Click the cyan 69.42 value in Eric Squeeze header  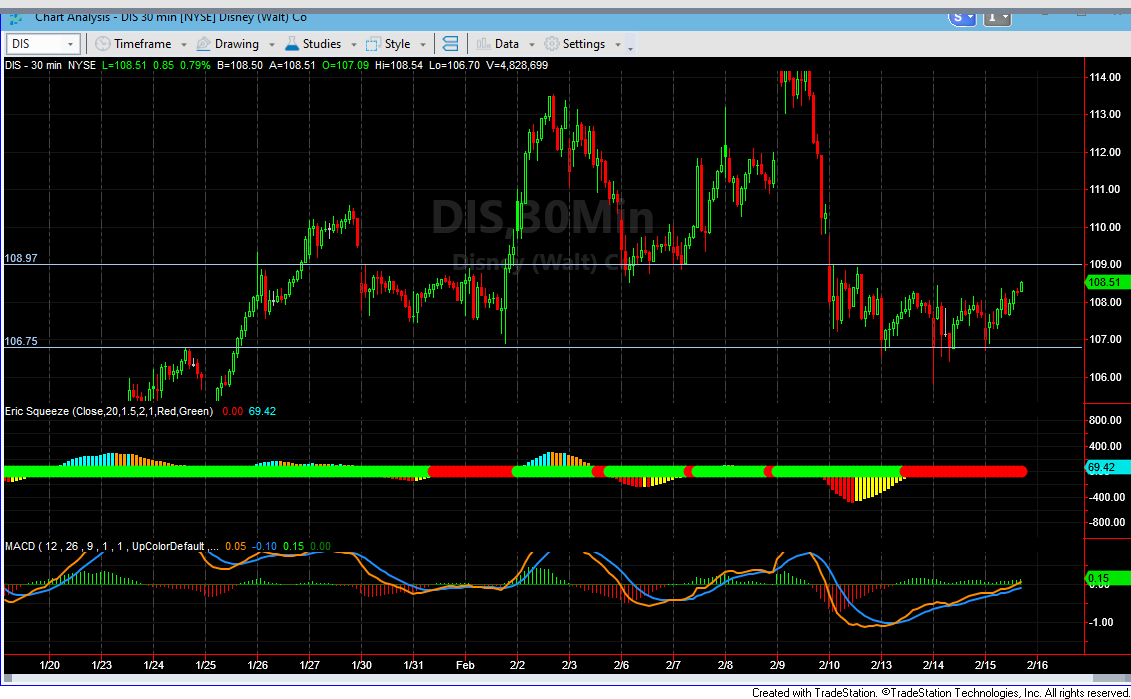pyautogui.click(x=262, y=411)
